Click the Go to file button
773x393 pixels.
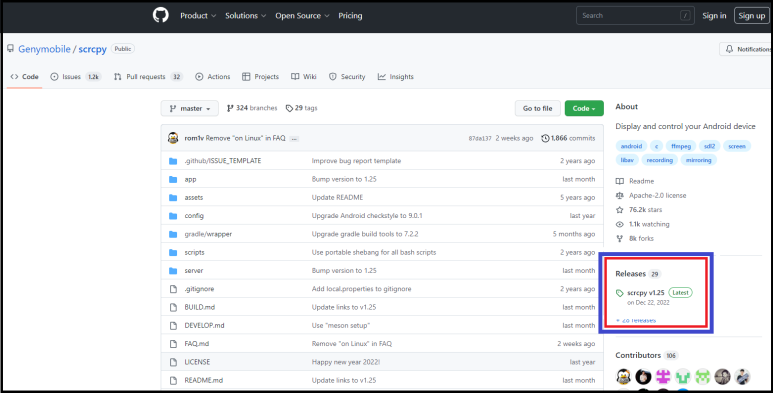click(537, 108)
